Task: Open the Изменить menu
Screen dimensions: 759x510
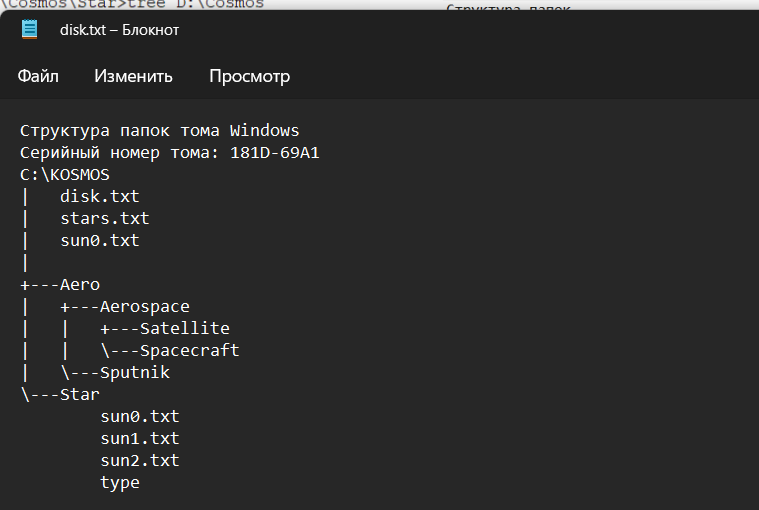Action: [x=133, y=76]
